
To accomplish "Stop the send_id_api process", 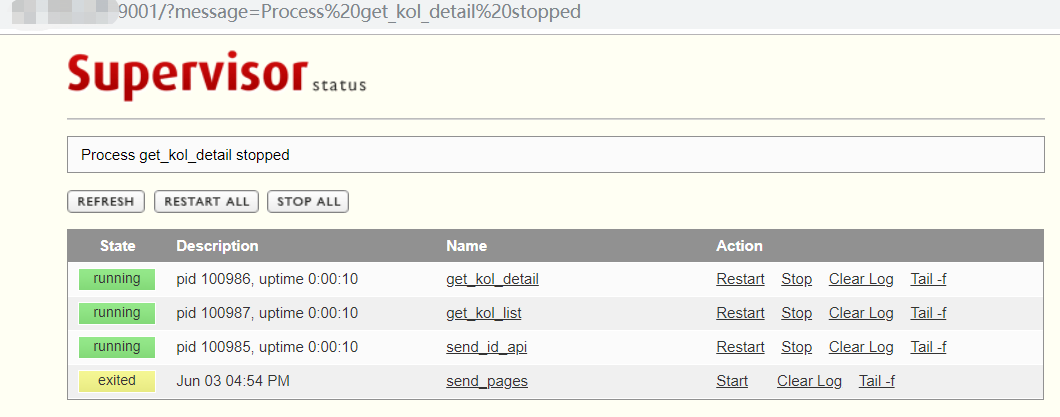I will 796,347.
